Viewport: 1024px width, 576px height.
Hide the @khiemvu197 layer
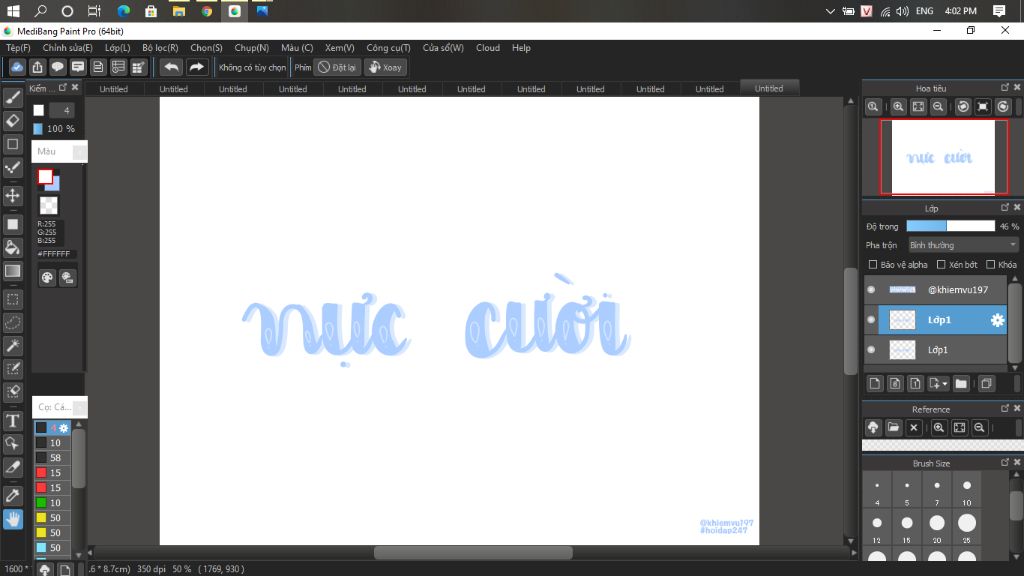coord(871,289)
